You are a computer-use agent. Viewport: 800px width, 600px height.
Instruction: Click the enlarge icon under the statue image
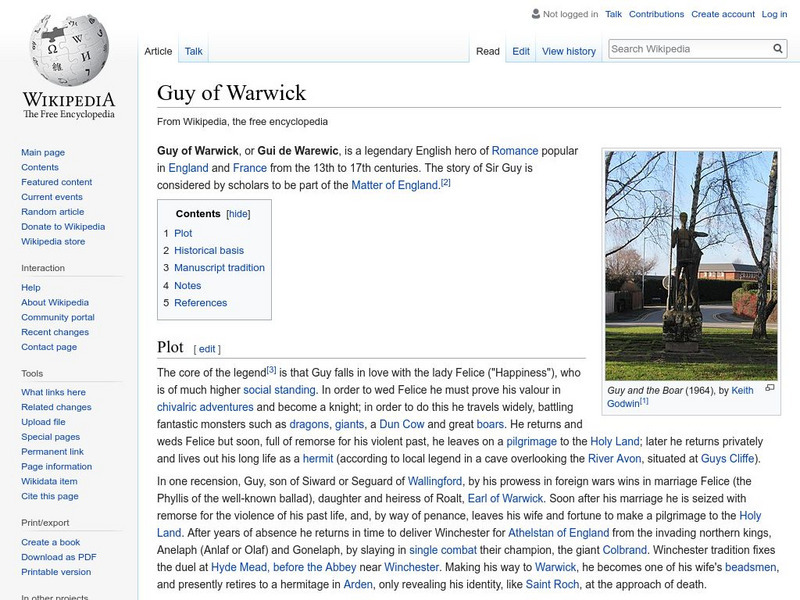pos(770,388)
